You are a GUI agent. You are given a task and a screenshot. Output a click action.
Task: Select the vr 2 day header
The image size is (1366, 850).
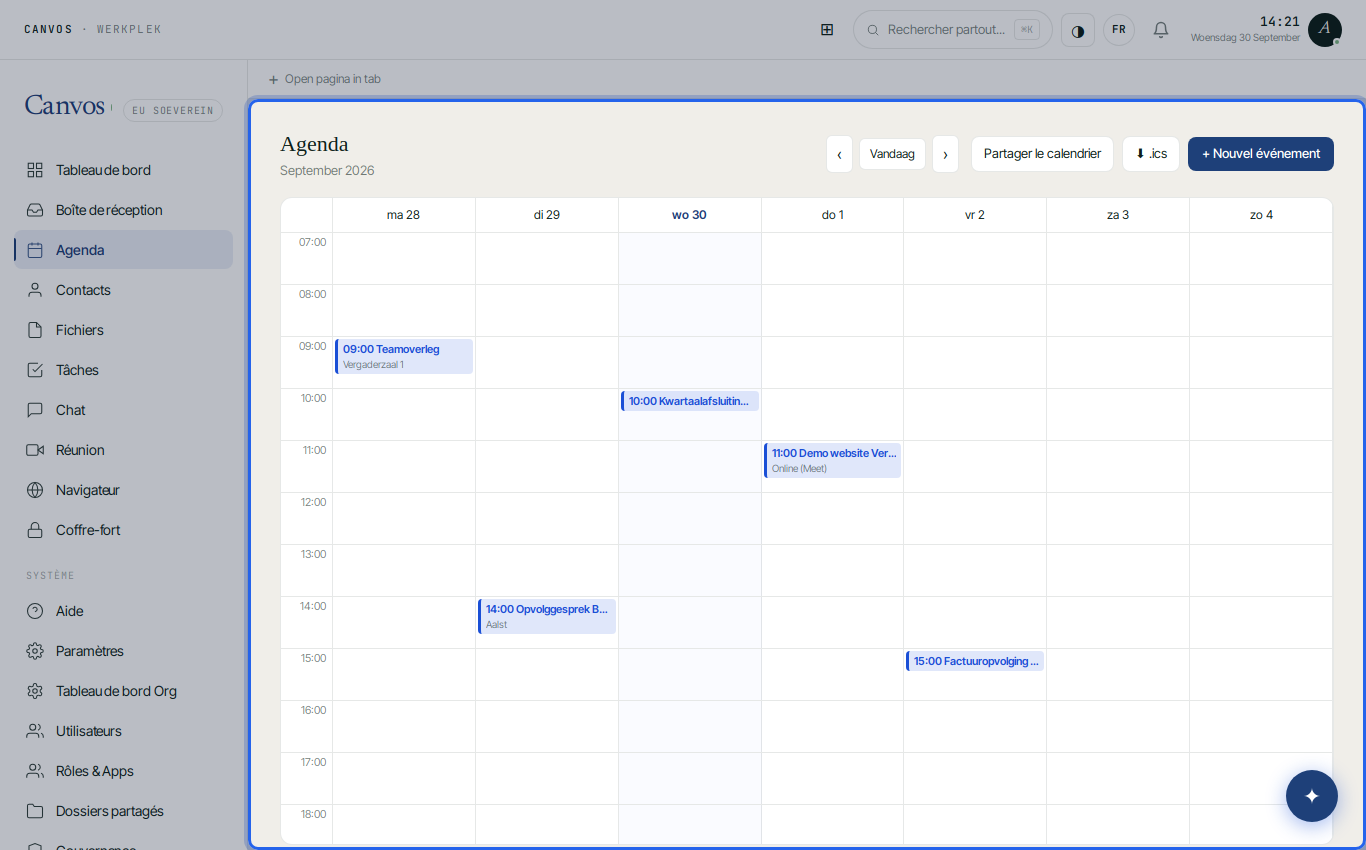click(x=975, y=215)
